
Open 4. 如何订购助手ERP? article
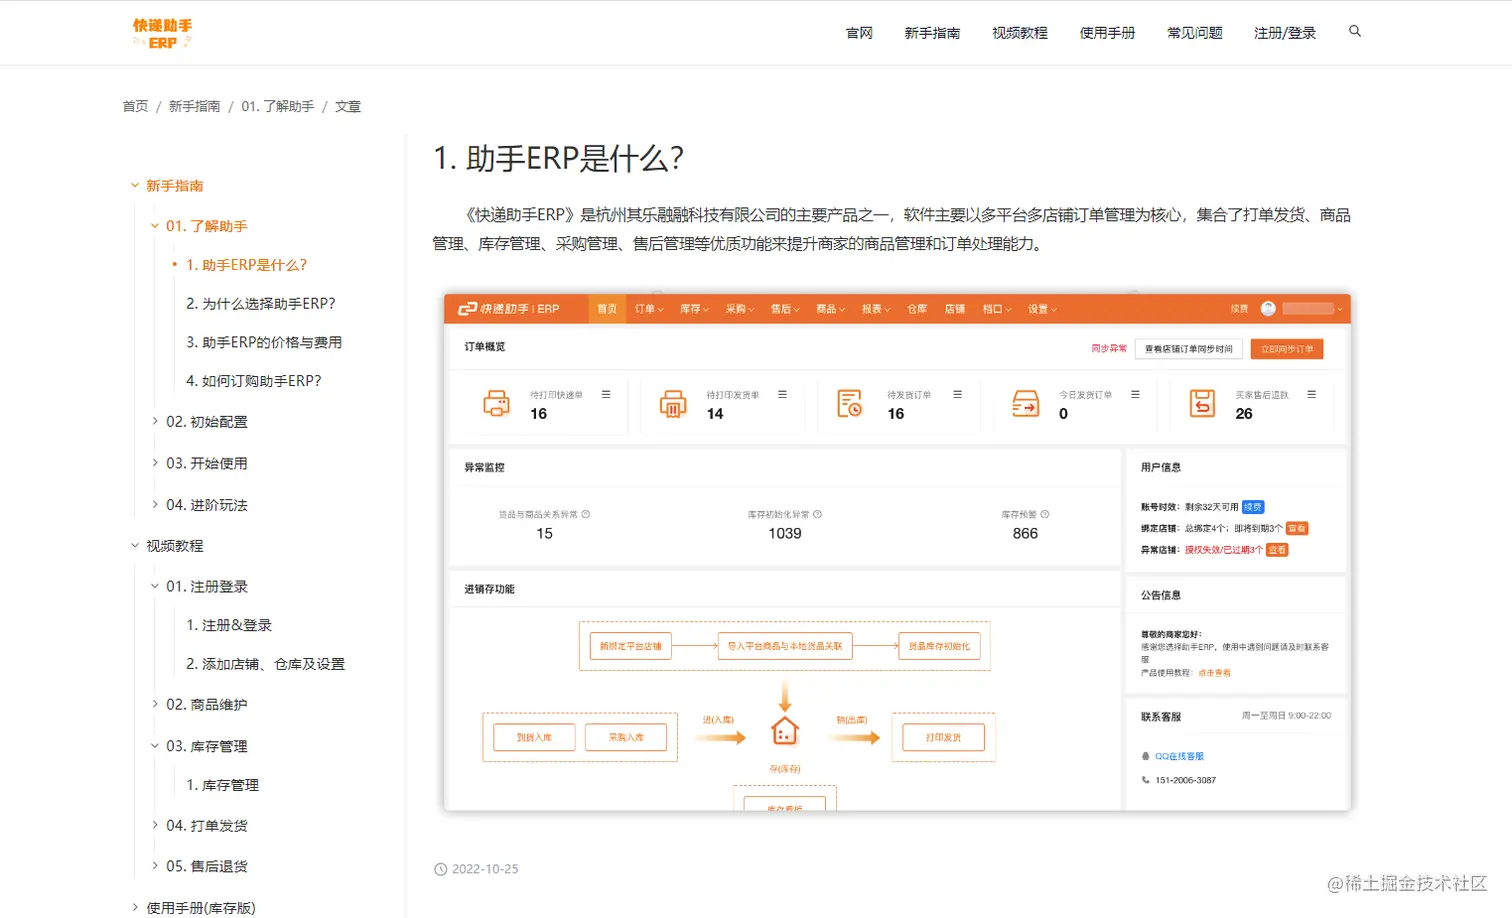point(254,381)
